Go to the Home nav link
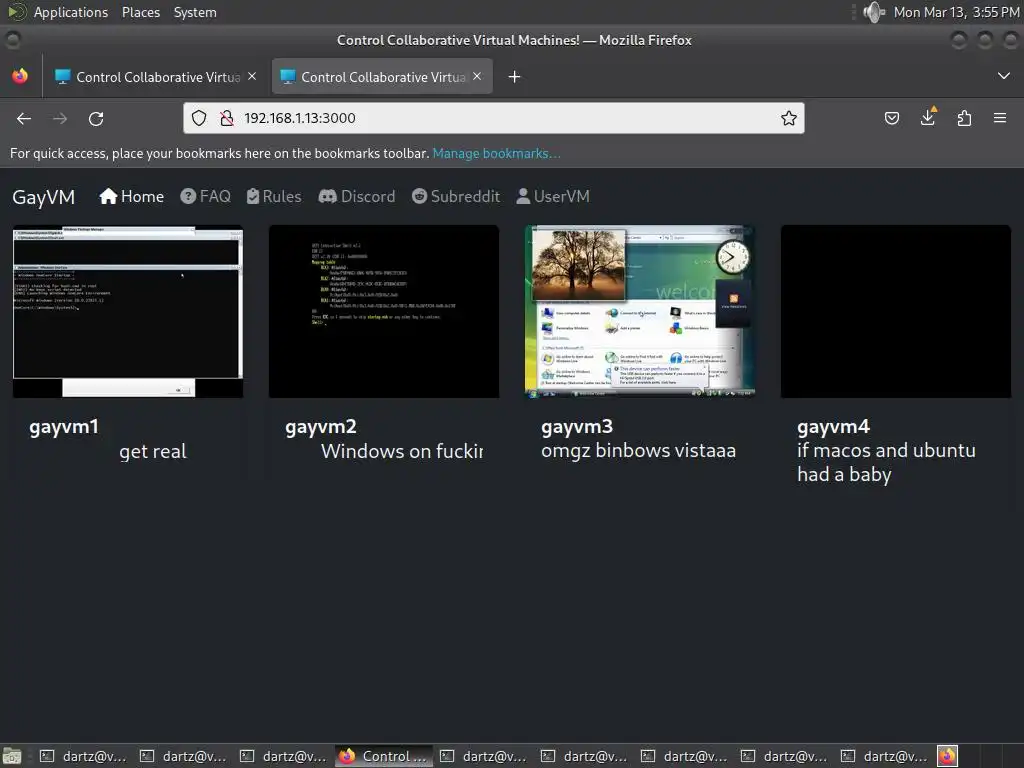1024x768 pixels. point(131,197)
